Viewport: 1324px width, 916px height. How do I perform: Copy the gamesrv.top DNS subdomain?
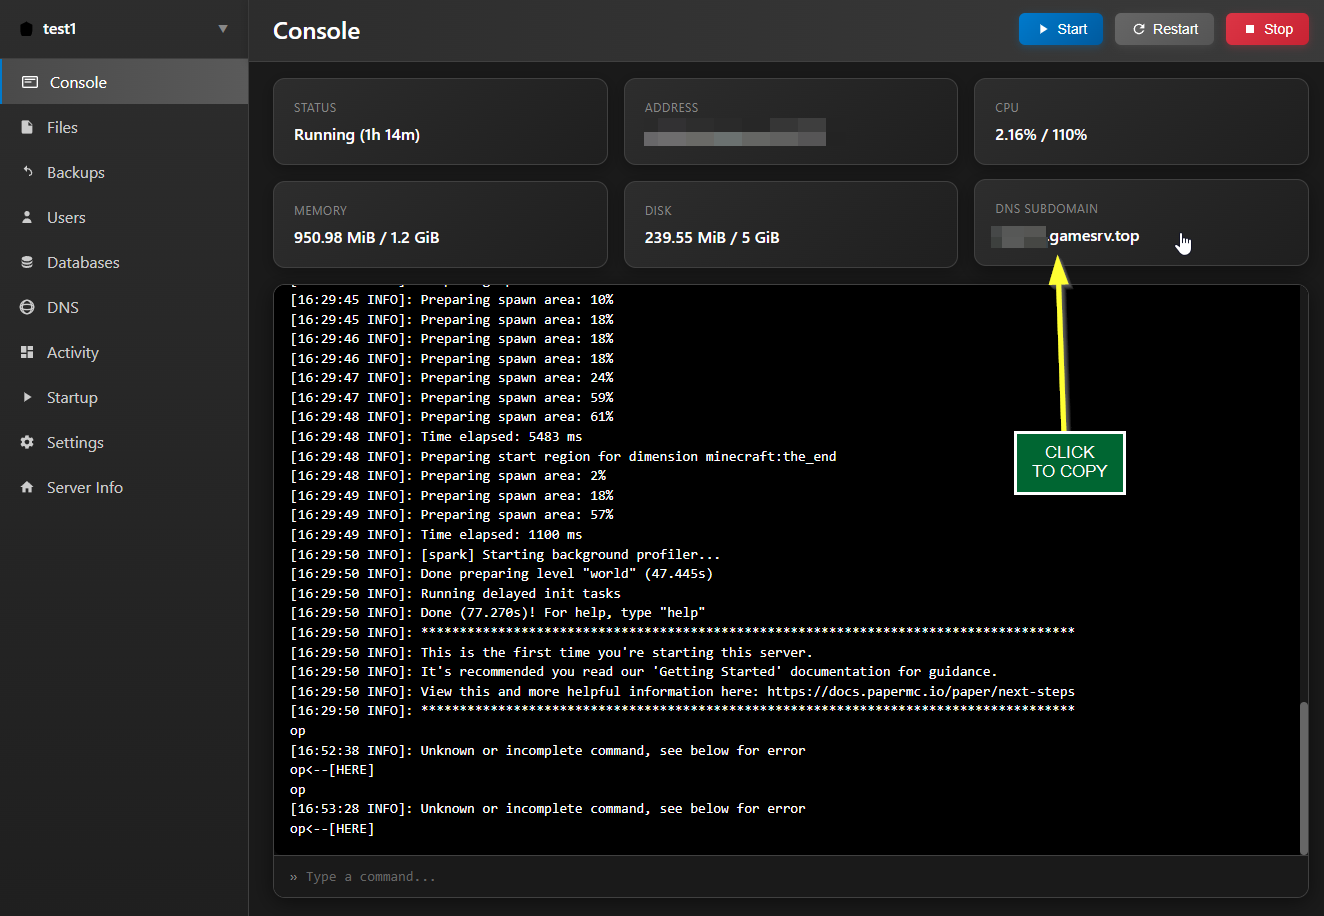[1065, 236]
